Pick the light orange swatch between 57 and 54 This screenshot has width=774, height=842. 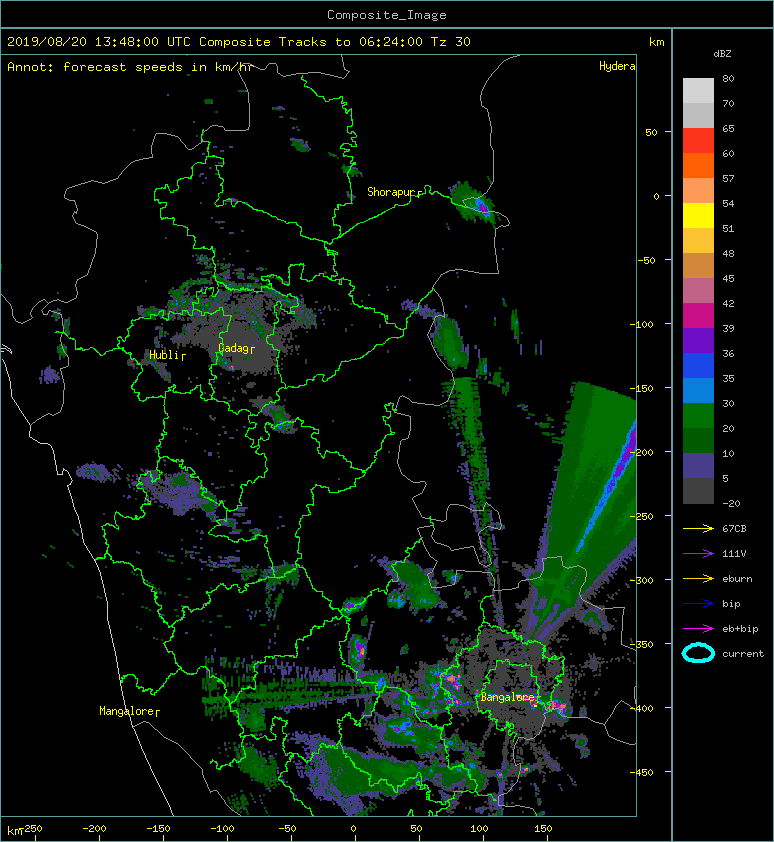(698, 191)
